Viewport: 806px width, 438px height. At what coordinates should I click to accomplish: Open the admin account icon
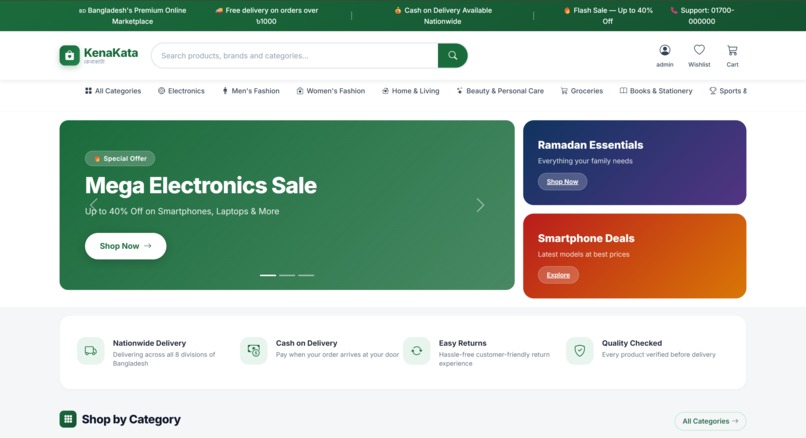tap(665, 50)
